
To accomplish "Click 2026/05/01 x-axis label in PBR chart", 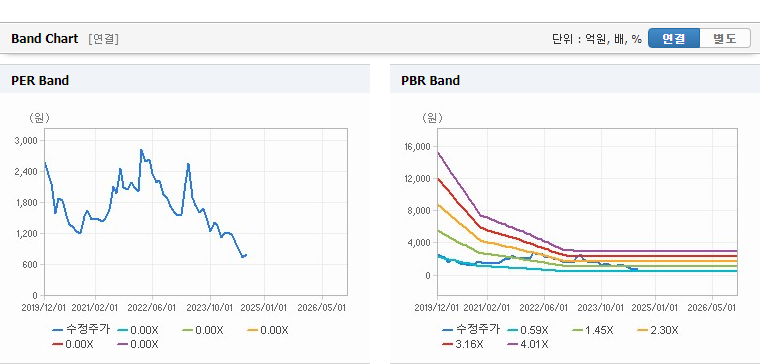I will pyautogui.click(x=712, y=307).
